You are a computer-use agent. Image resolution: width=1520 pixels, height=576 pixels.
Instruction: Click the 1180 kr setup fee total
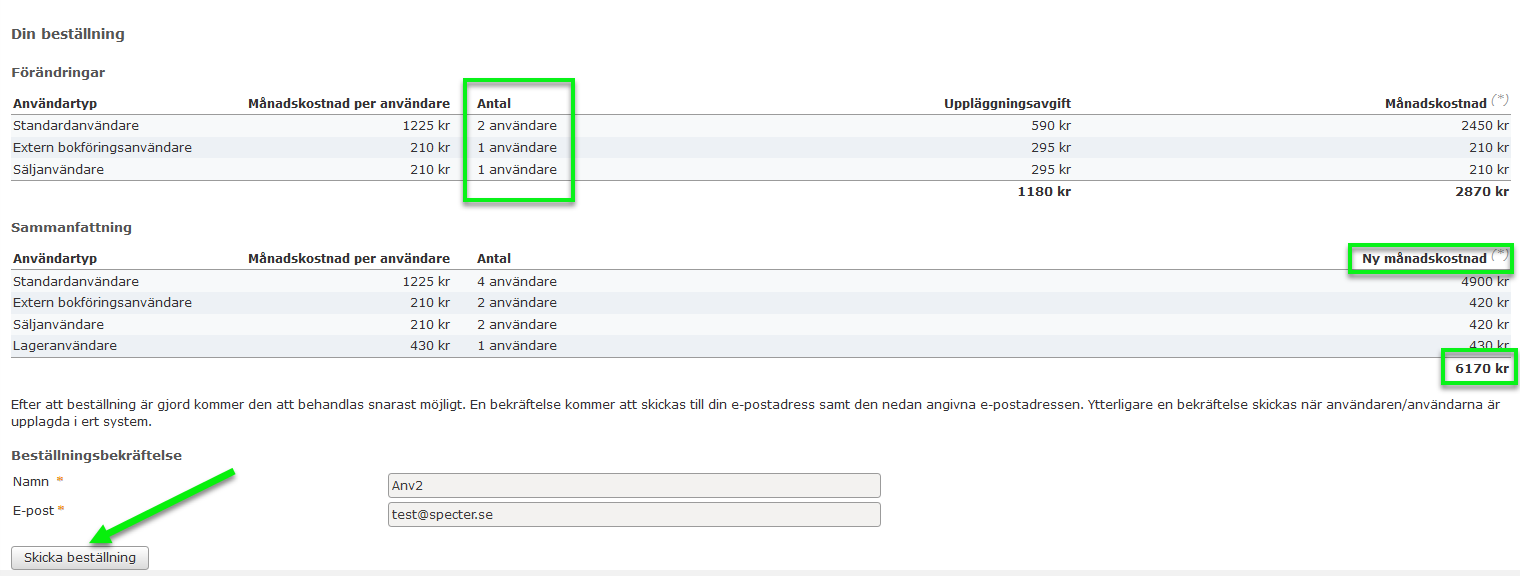tap(1044, 192)
